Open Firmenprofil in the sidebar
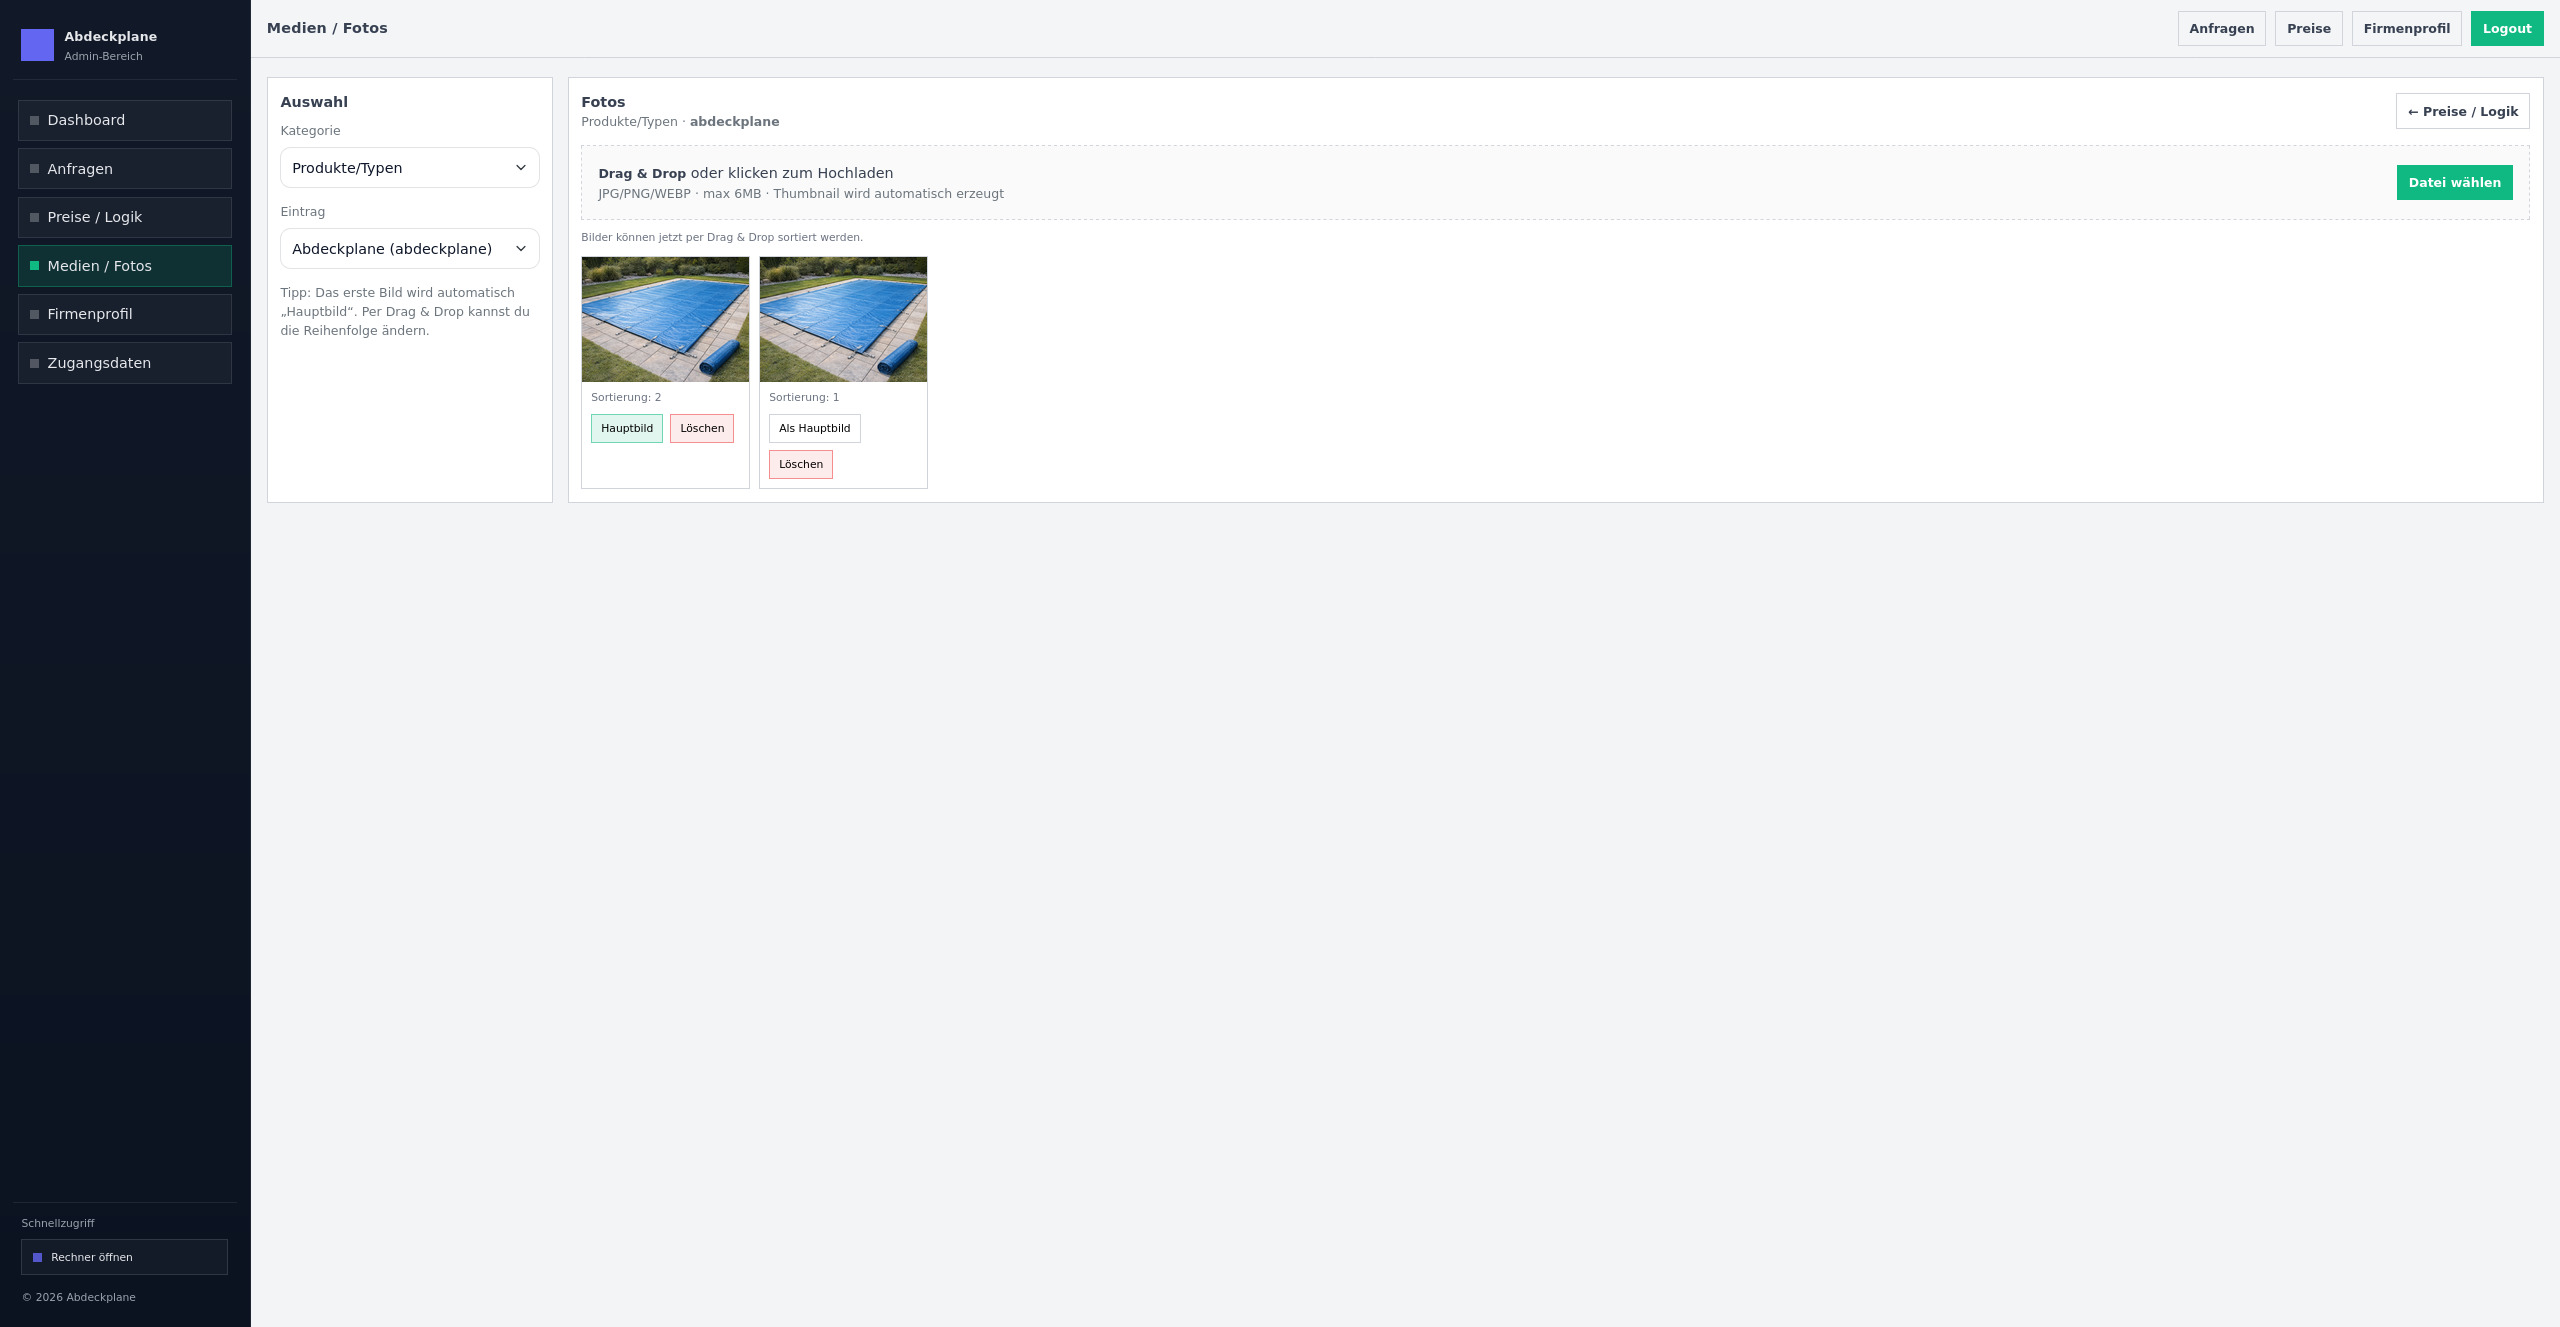This screenshot has width=2560, height=1327. 124,314
